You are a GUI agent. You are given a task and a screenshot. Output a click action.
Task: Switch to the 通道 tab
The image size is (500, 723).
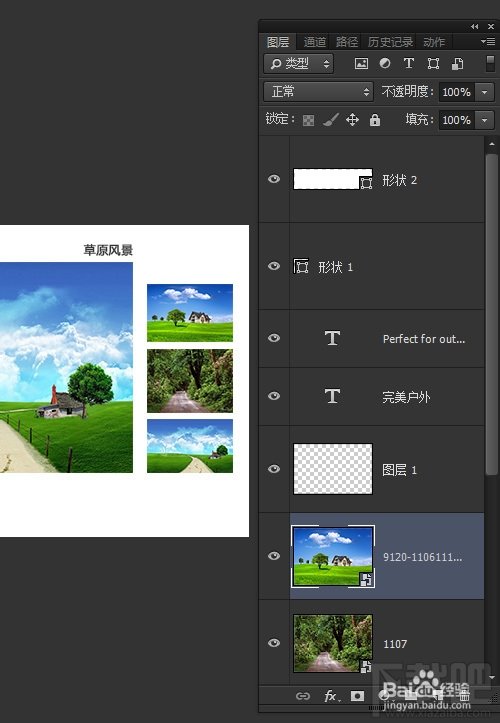click(x=315, y=42)
